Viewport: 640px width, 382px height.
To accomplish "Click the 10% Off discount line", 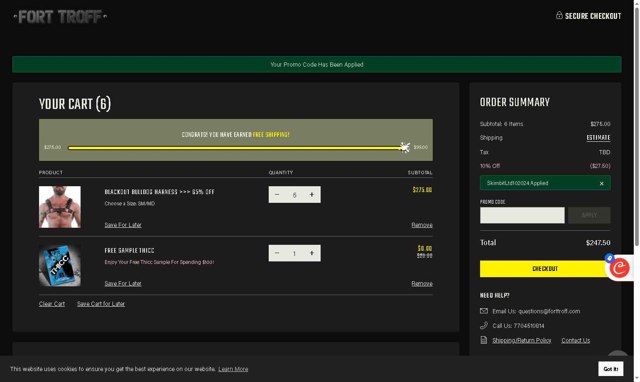I will [x=545, y=166].
